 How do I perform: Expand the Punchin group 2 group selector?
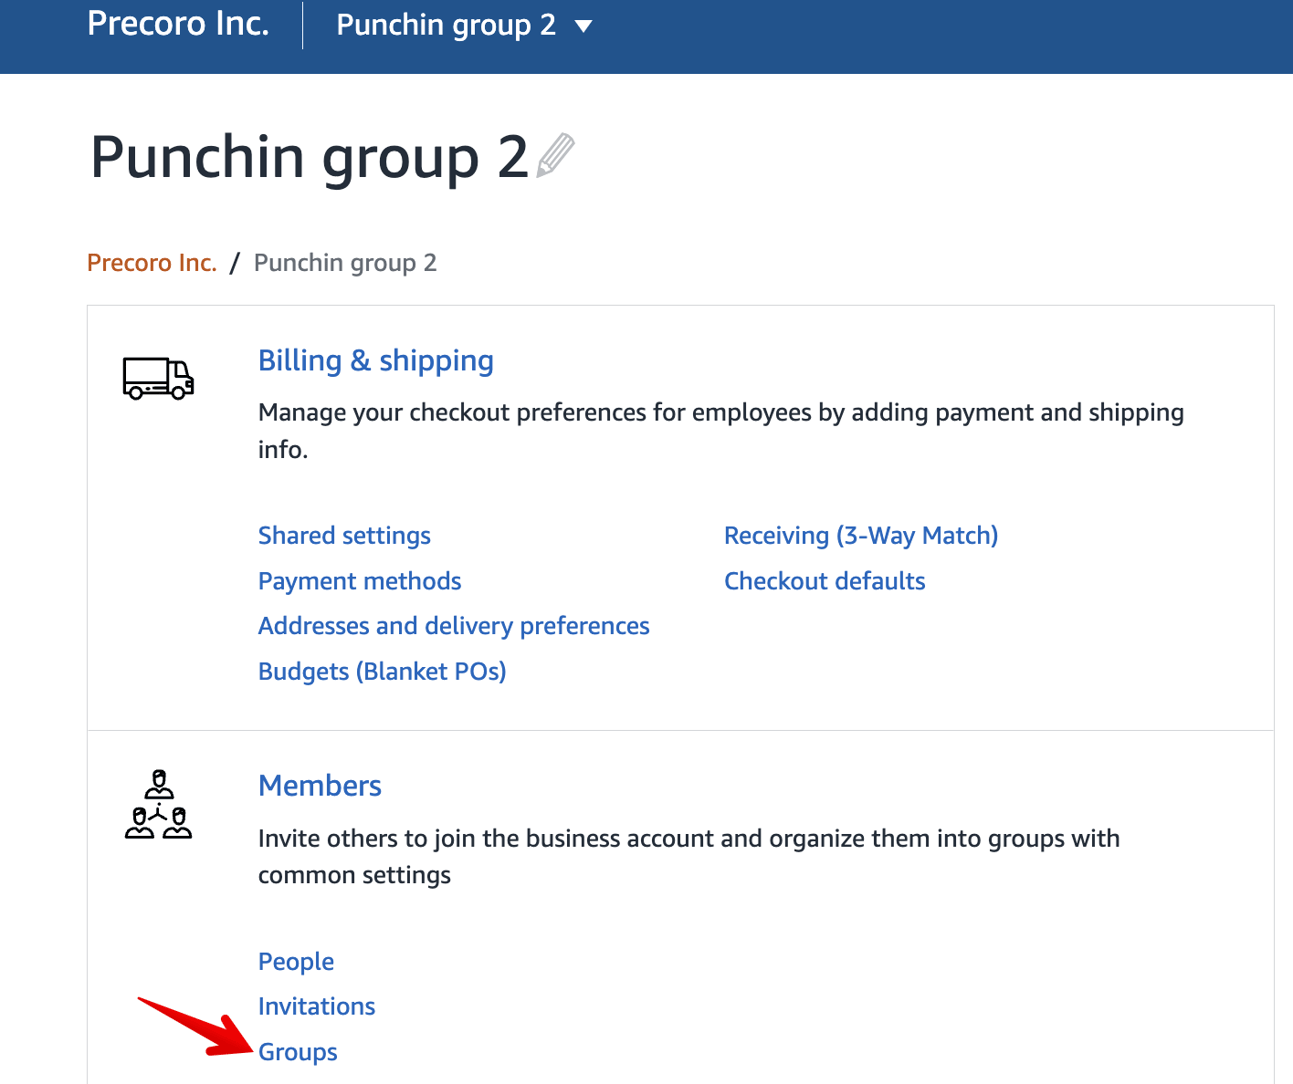[446, 24]
